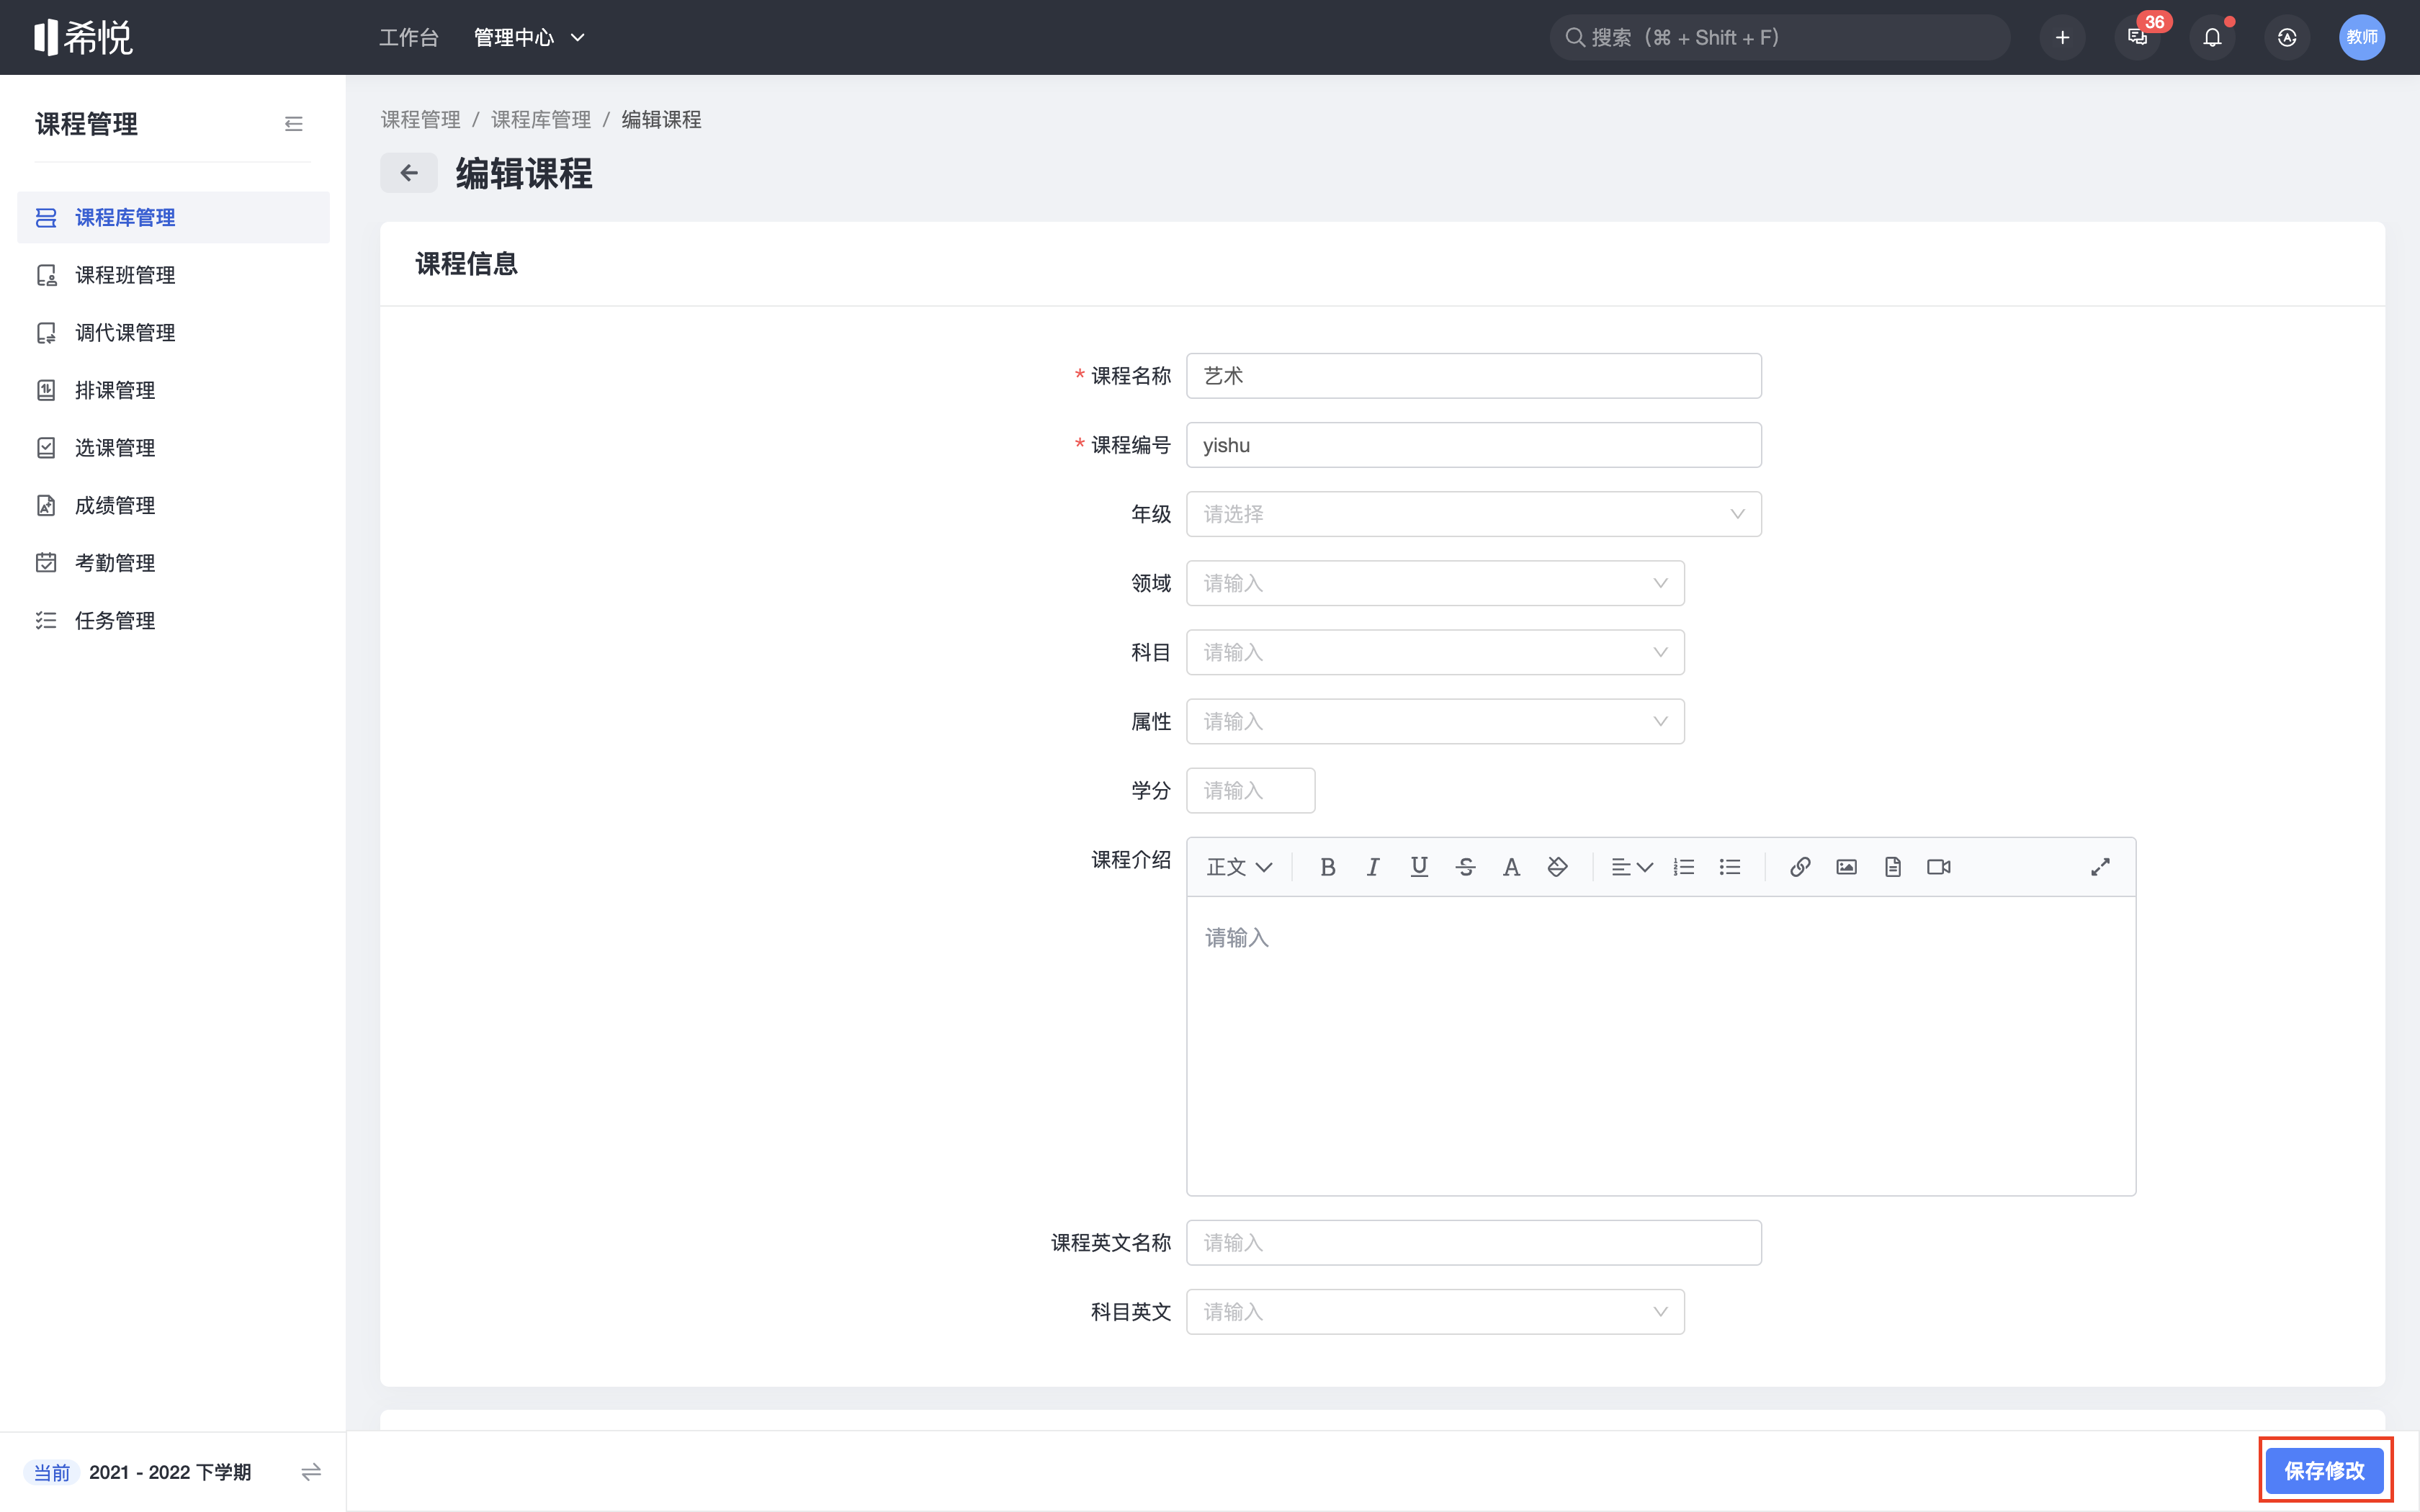Open 课程班管理 in sidebar
The width and height of the screenshot is (2420, 1512).
coord(173,275)
